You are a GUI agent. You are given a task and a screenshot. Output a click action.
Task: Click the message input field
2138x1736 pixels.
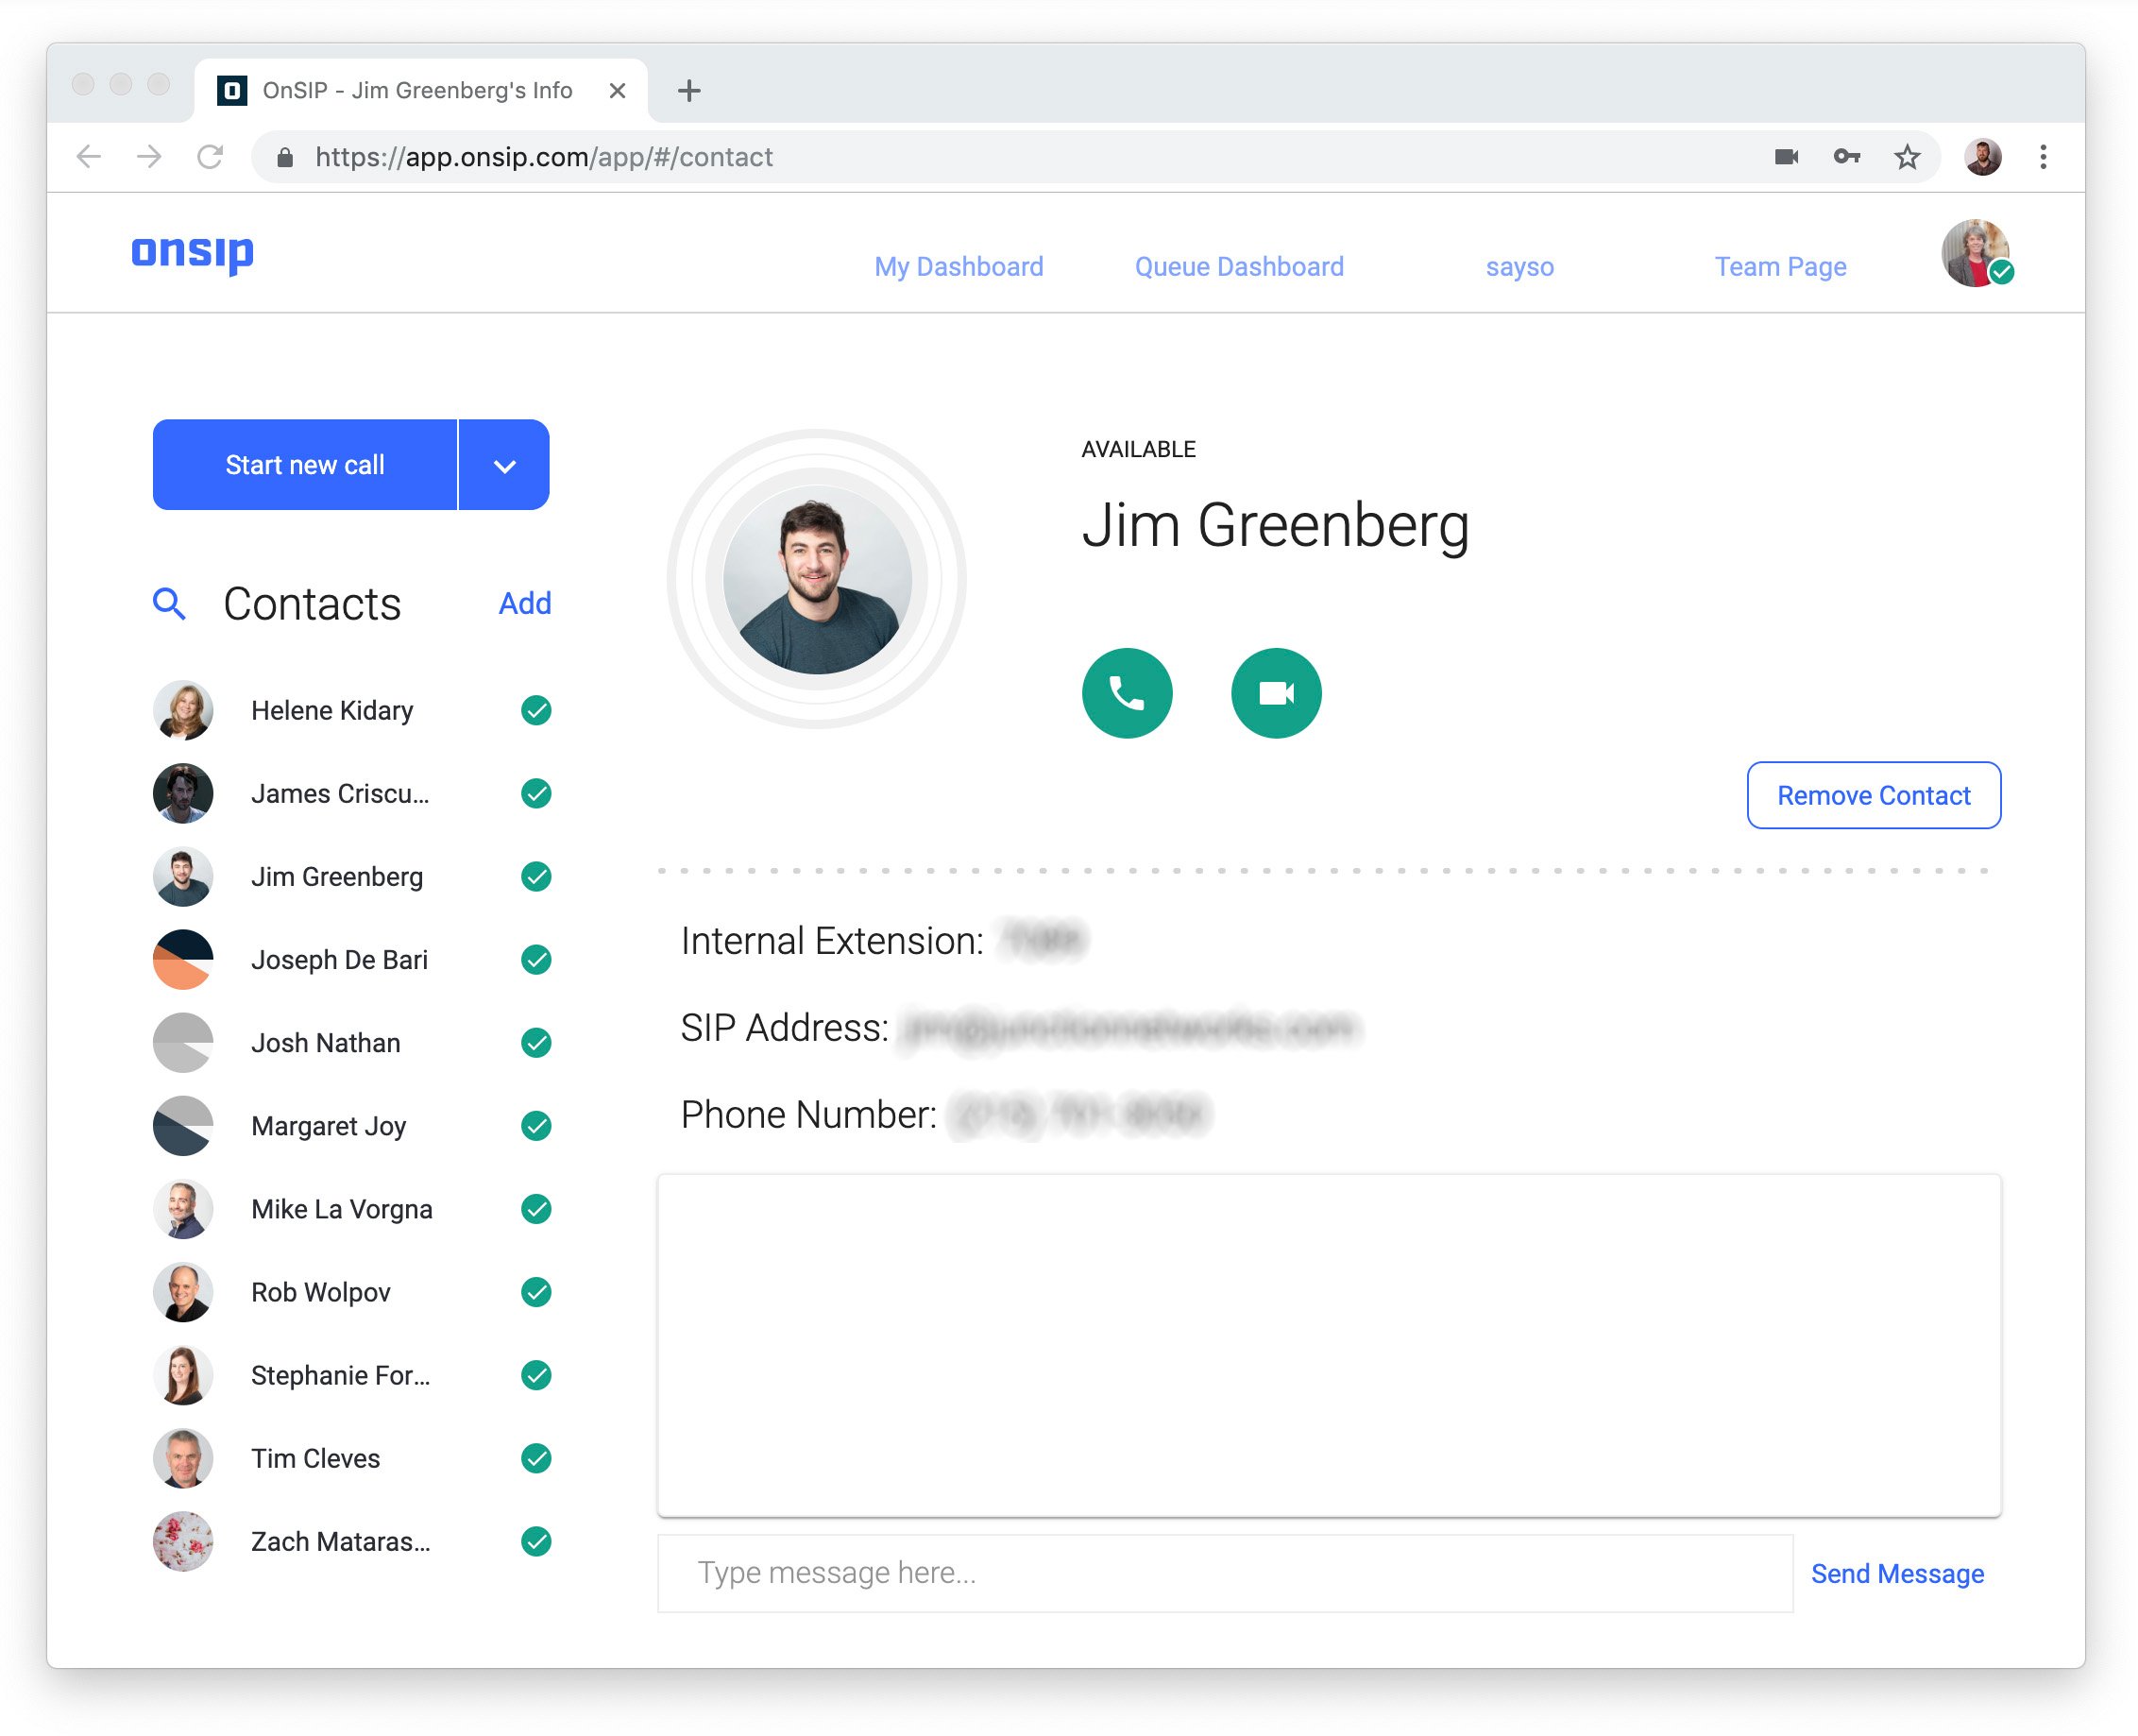[x=1100, y=1572]
